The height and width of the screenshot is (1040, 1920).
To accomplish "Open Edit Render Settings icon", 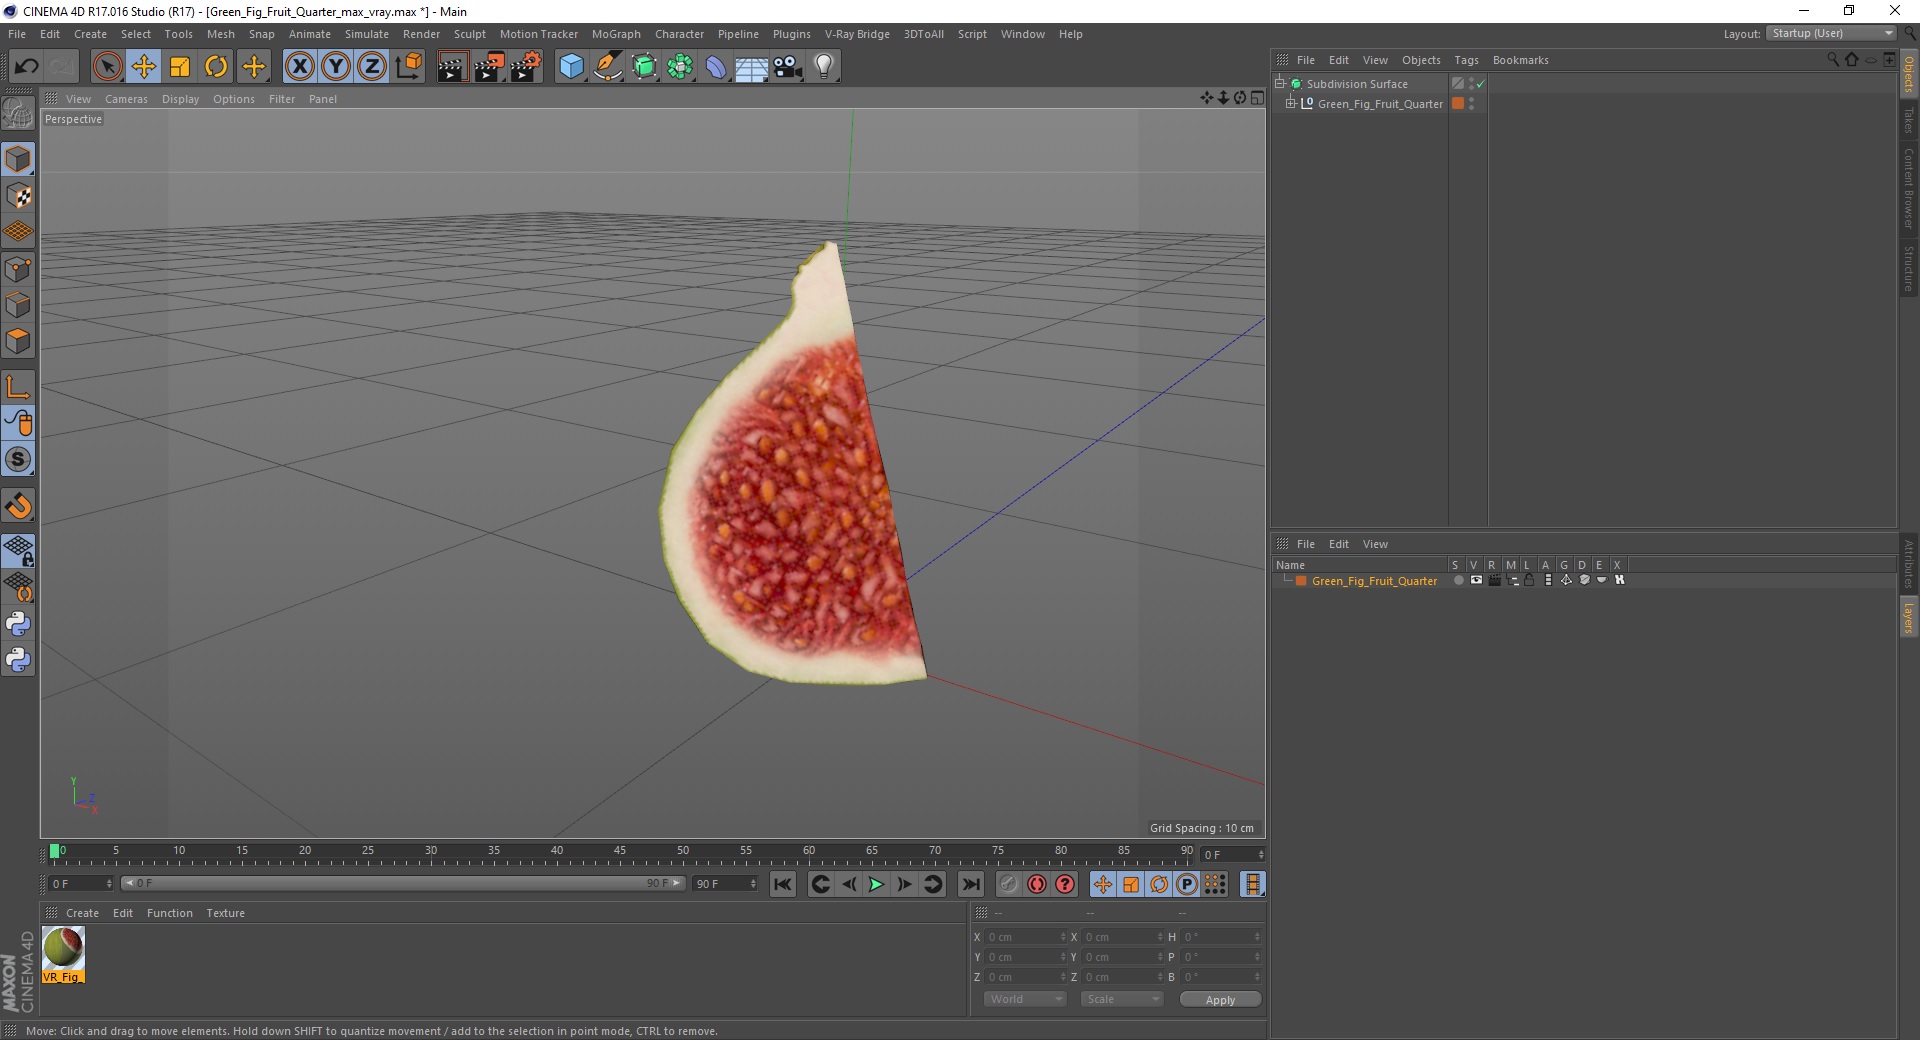I will pos(526,67).
